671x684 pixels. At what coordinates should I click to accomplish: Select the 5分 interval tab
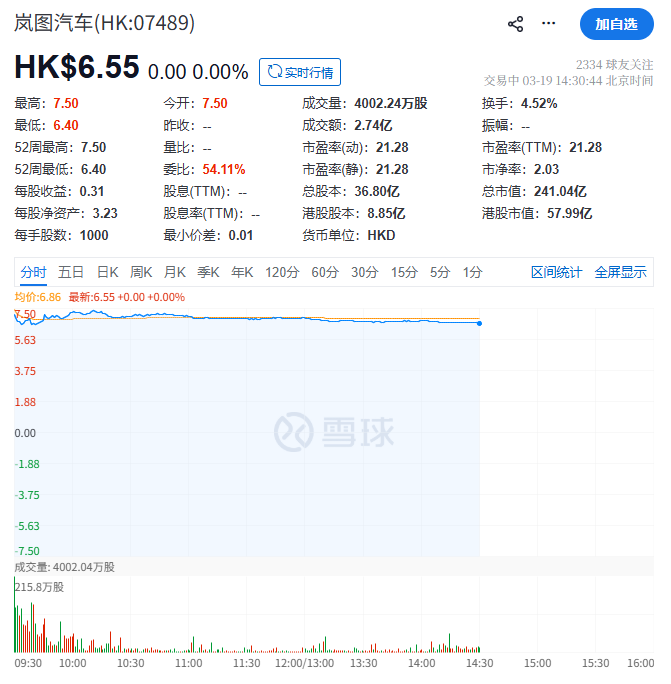(x=440, y=272)
